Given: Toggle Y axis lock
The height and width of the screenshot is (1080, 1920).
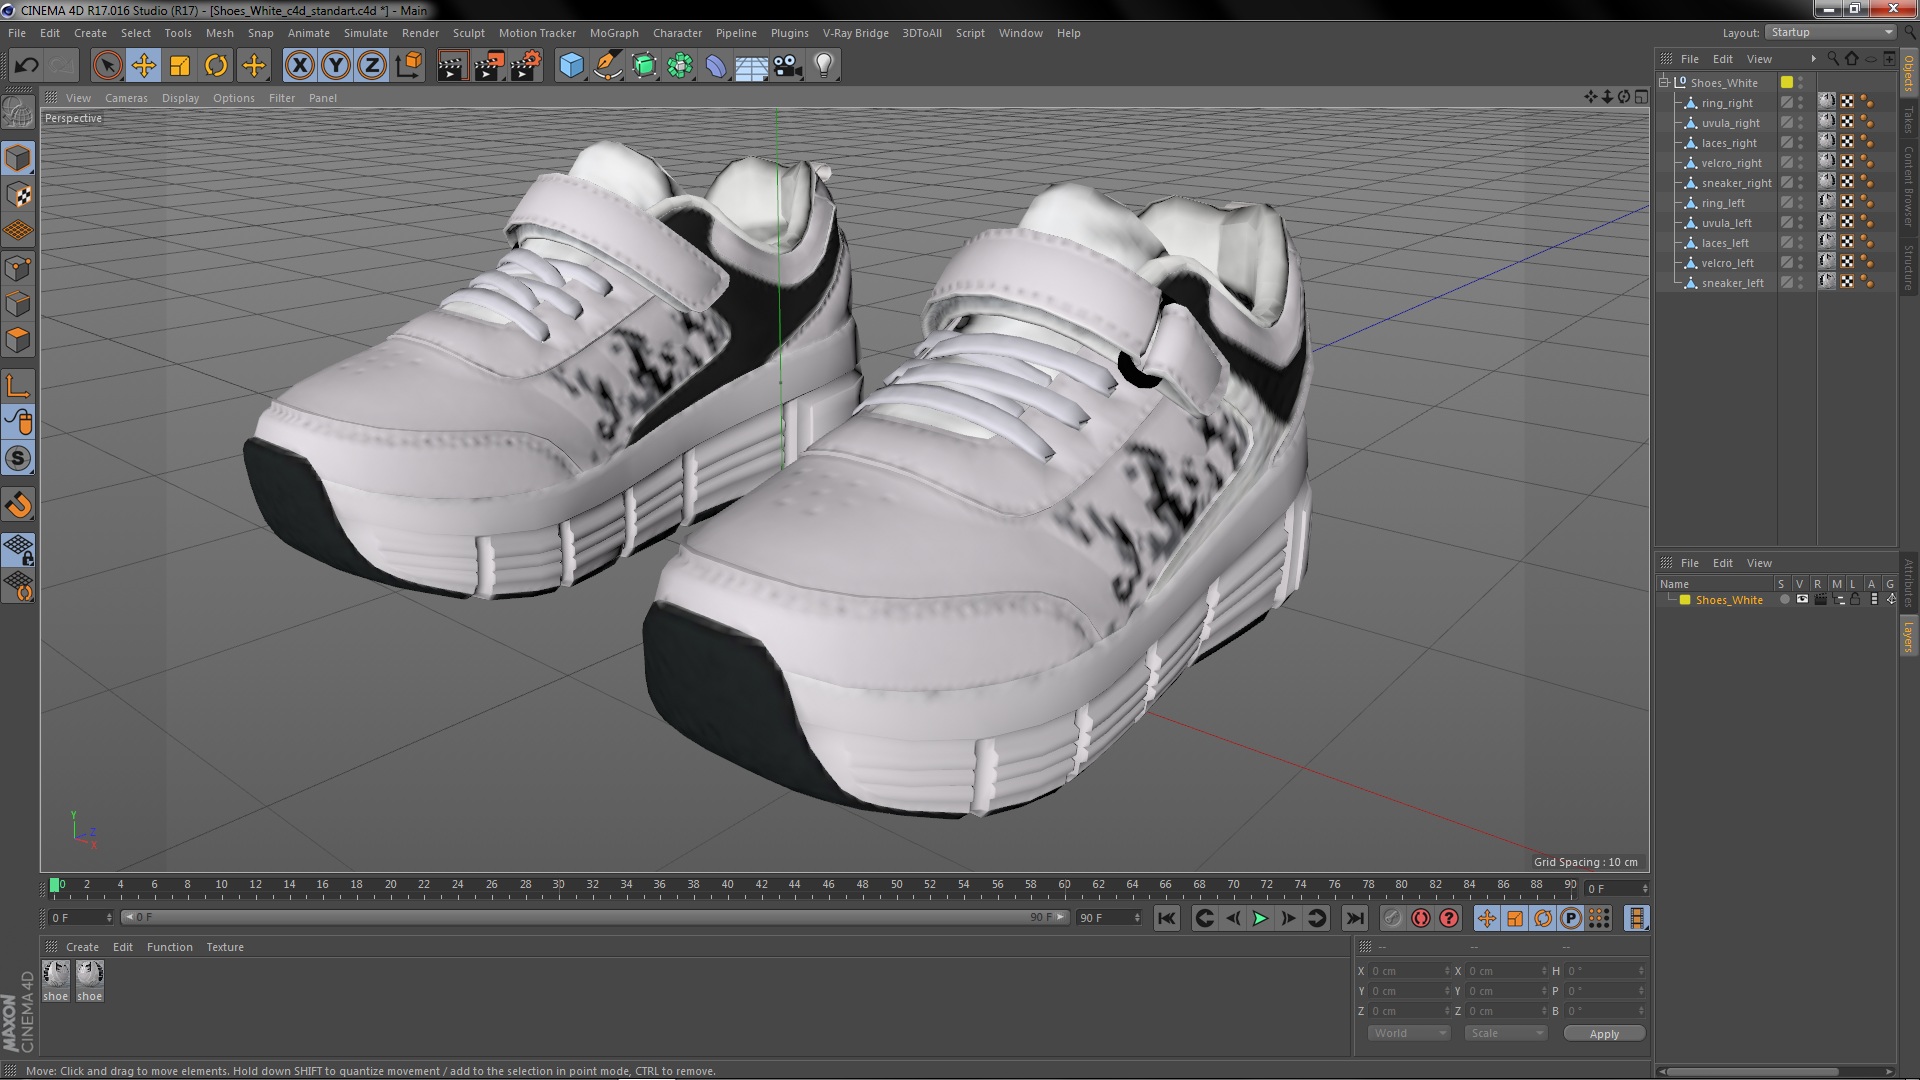Looking at the screenshot, I should coord(336,66).
